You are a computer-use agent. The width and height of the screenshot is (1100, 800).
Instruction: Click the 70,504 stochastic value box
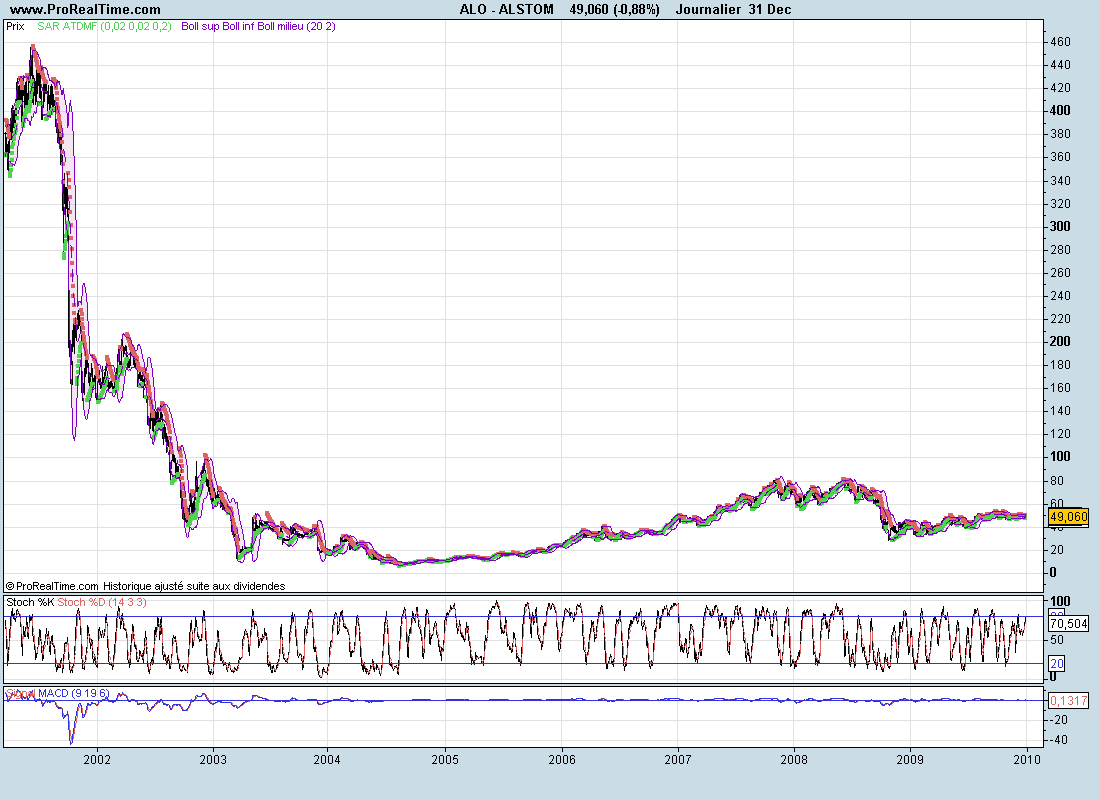pyautogui.click(x=1068, y=623)
